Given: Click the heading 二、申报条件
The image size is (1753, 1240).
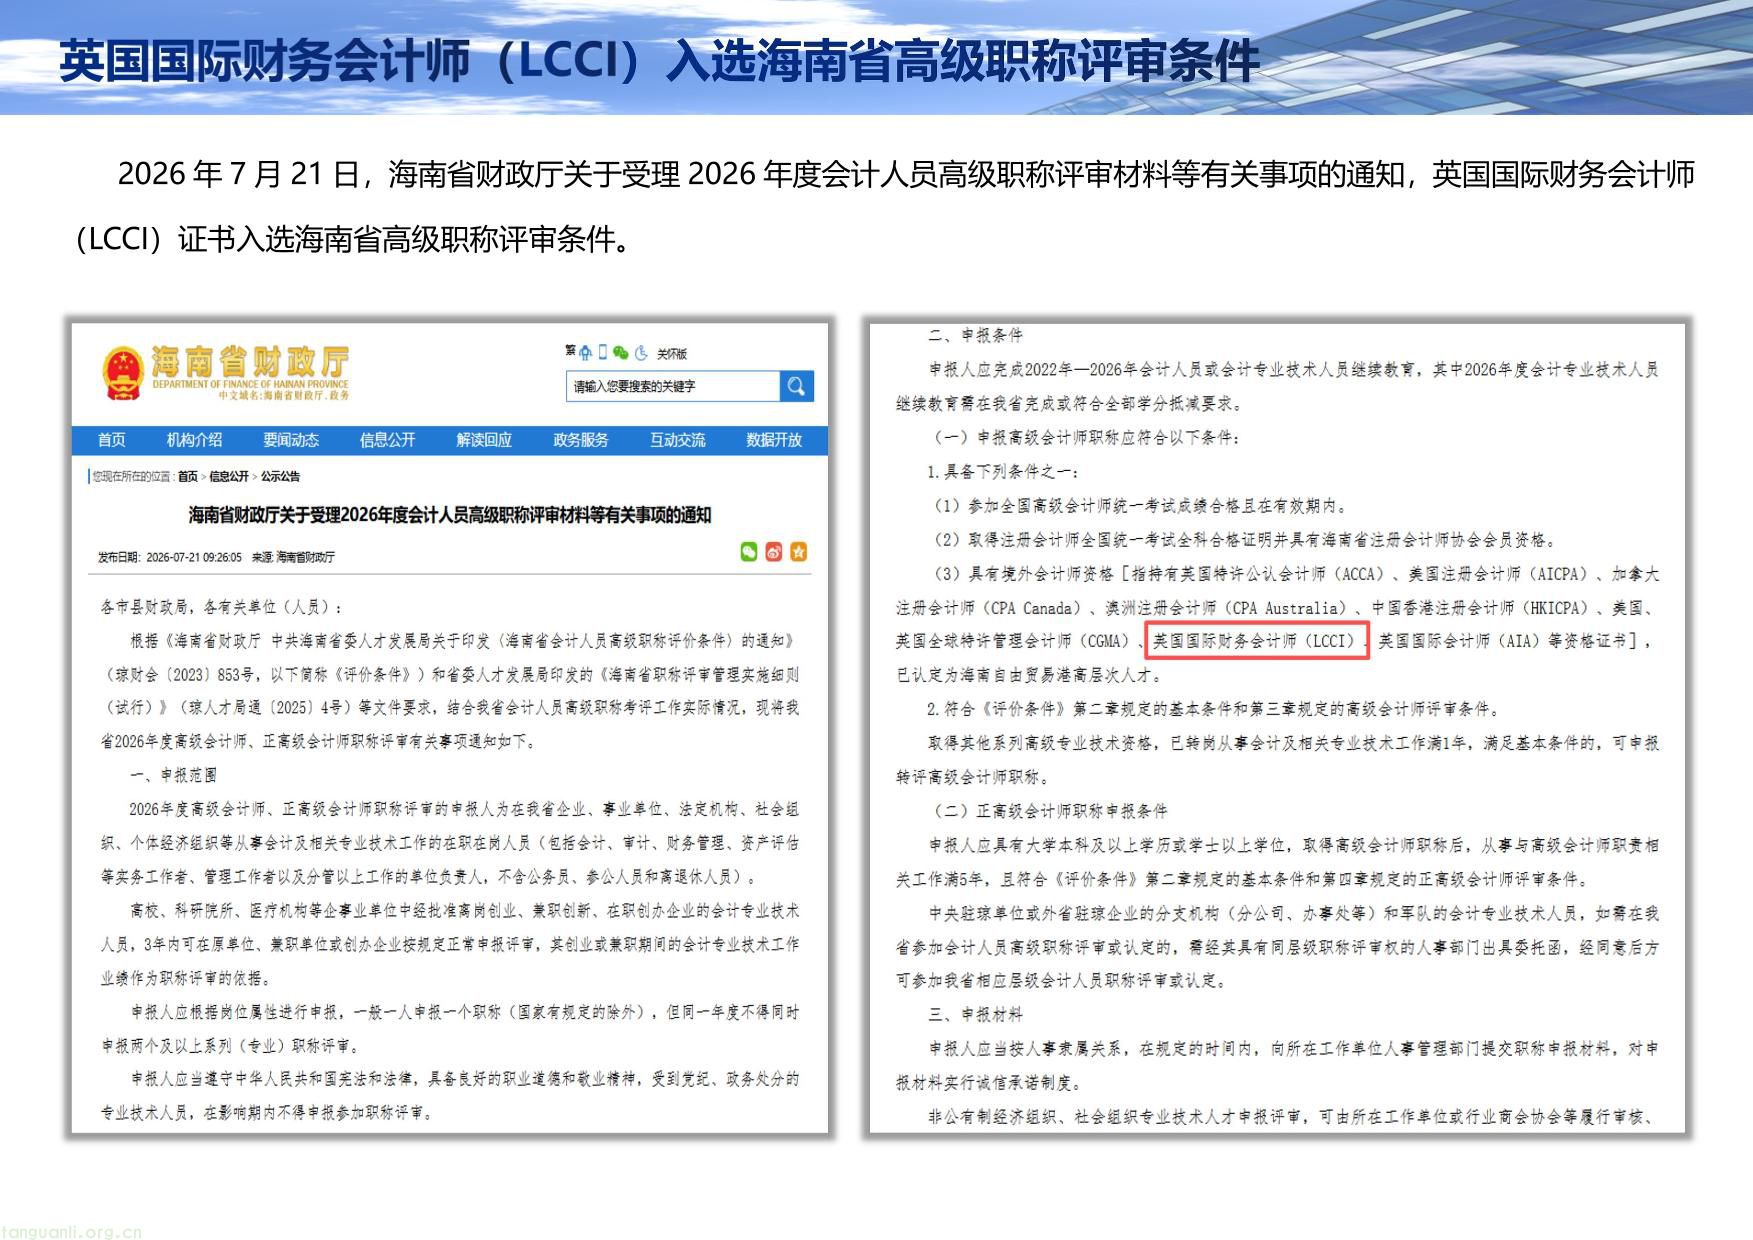Looking at the screenshot, I should (975, 335).
